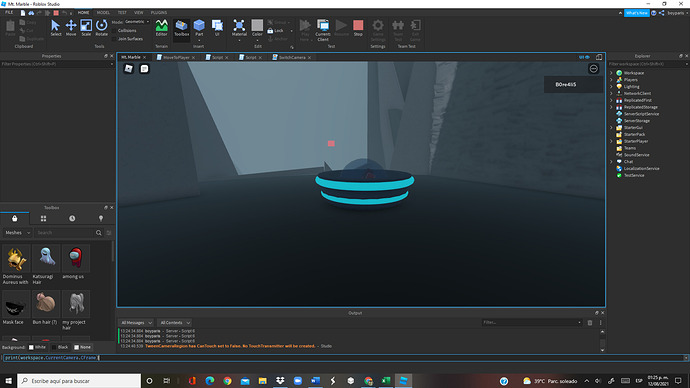Select the Black background option
The image size is (690, 388).
60,347
